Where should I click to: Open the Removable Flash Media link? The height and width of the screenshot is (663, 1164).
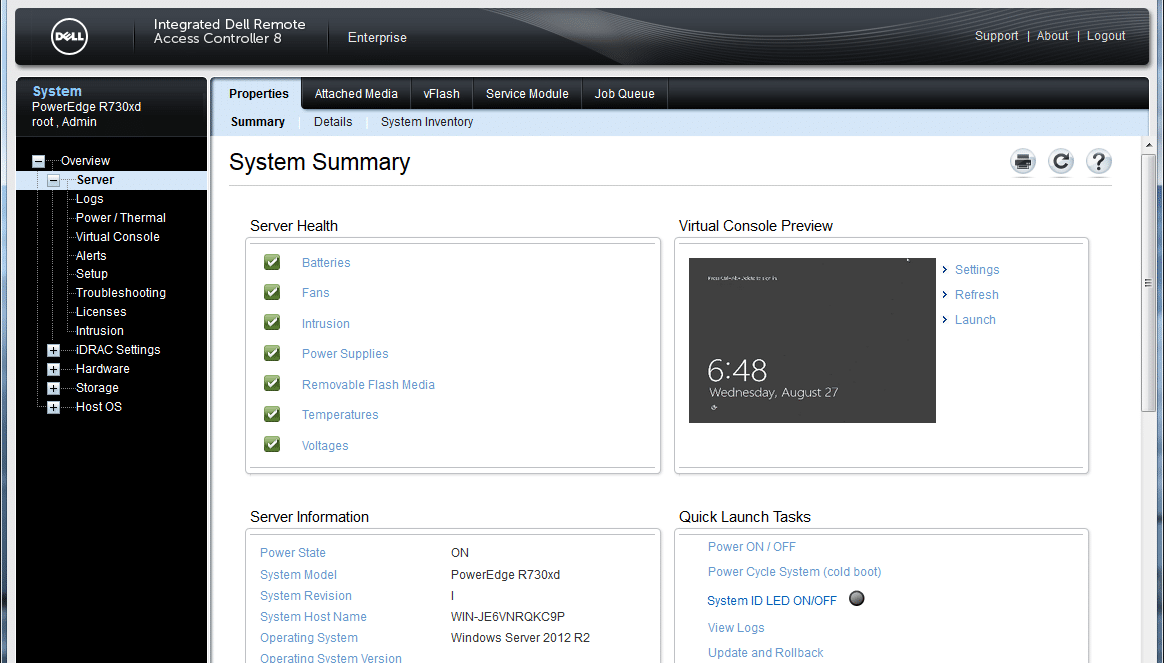[368, 385]
